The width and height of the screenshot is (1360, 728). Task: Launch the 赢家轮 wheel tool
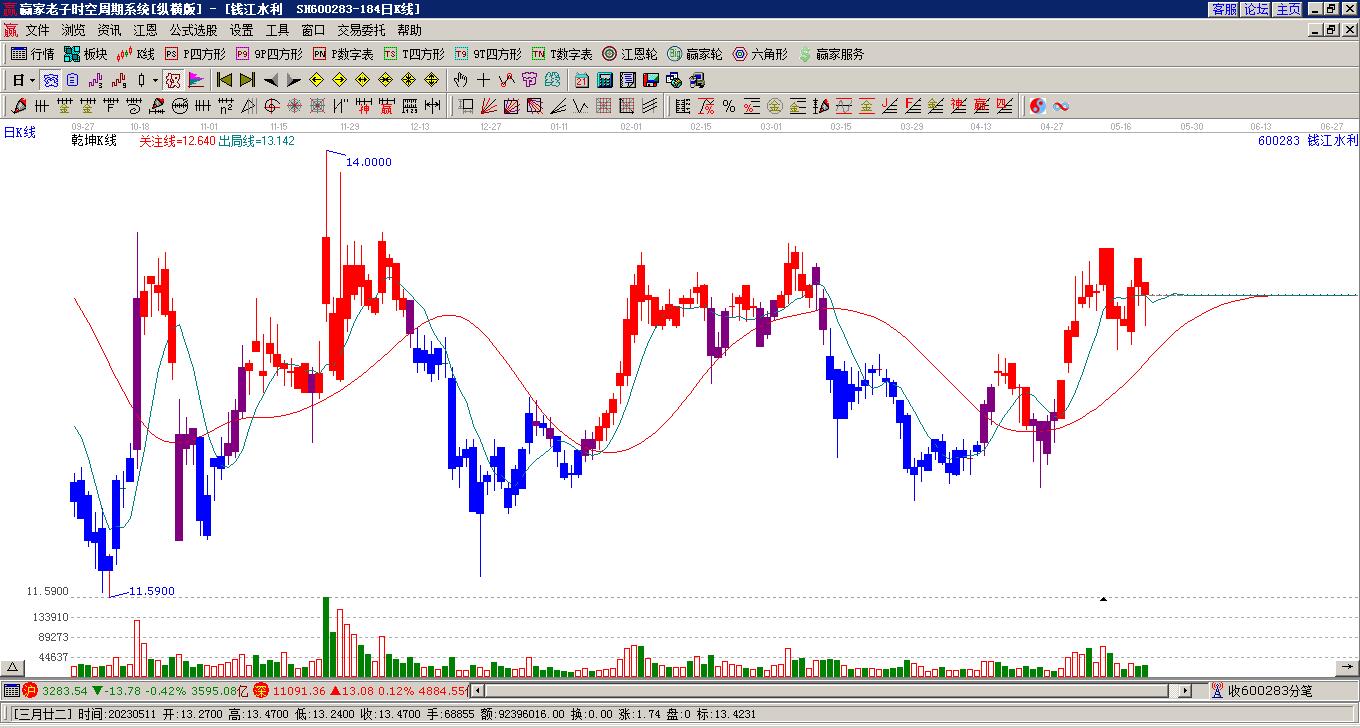(x=695, y=54)
